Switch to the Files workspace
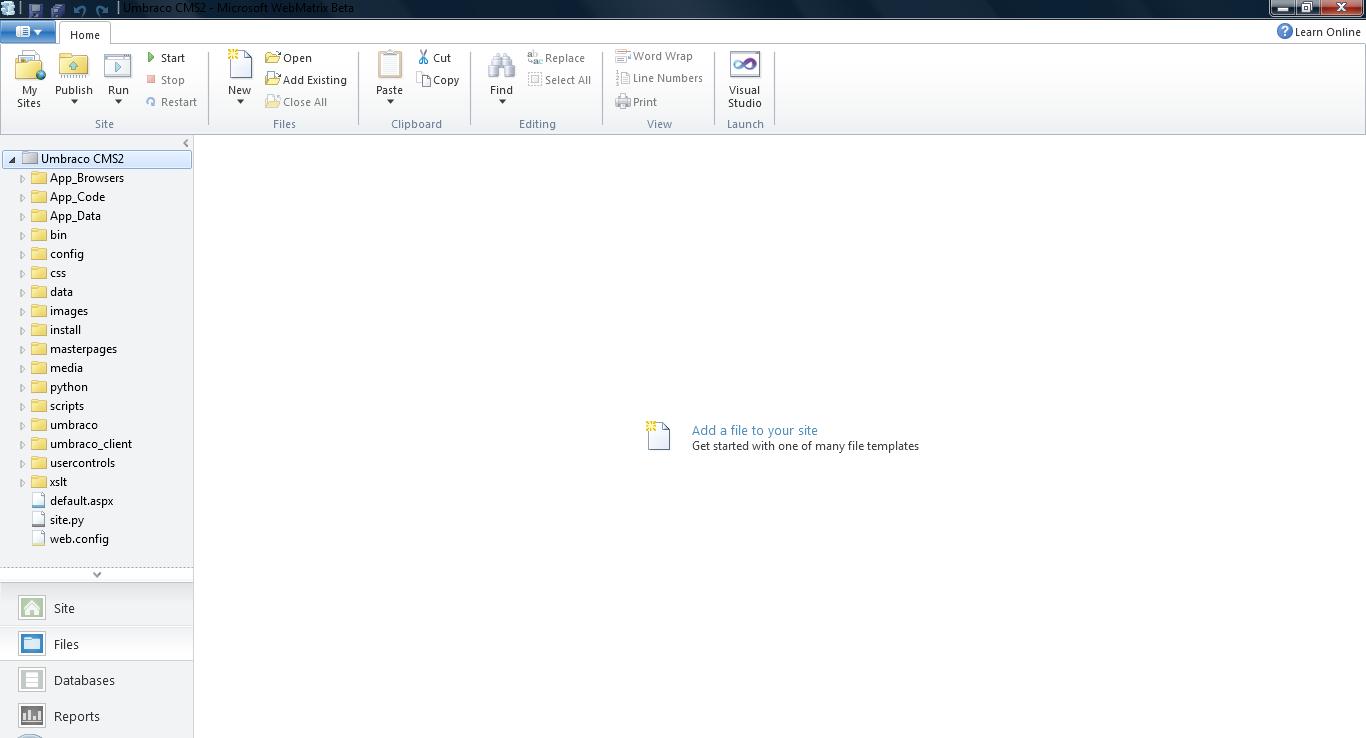This screenshot has width=1366, height=738. coord(96,644)
